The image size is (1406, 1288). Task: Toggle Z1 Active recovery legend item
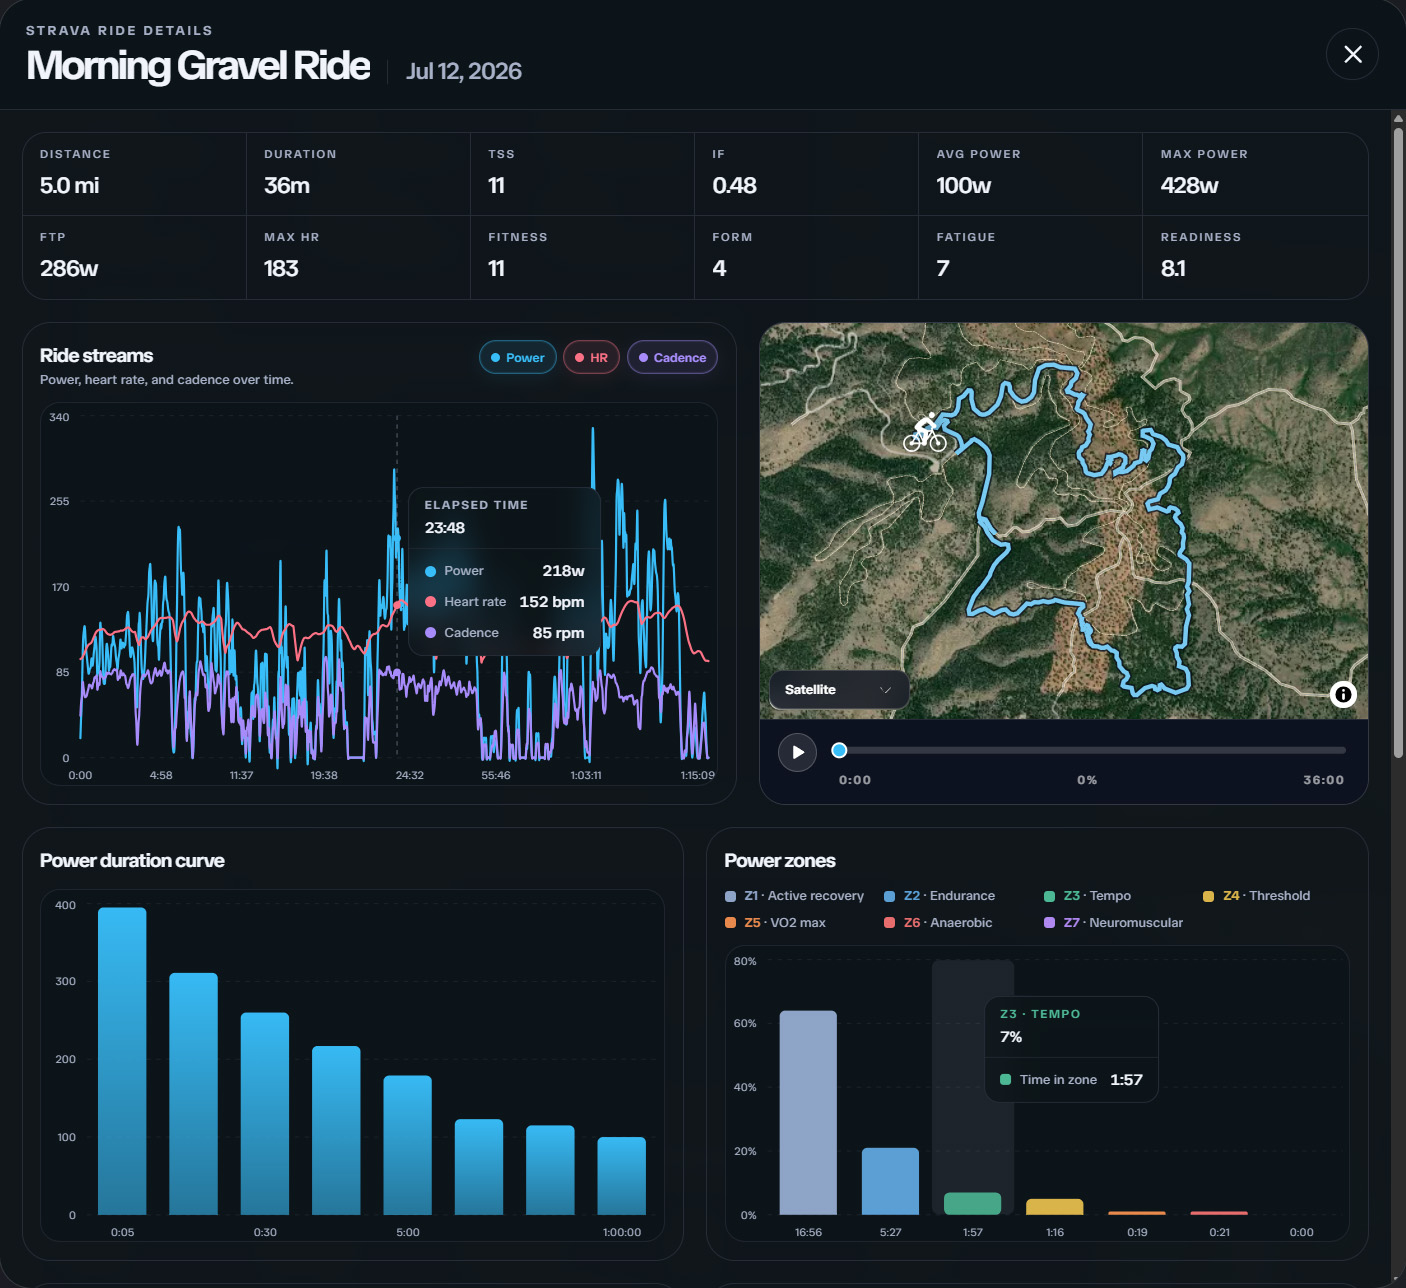[794, 896]
